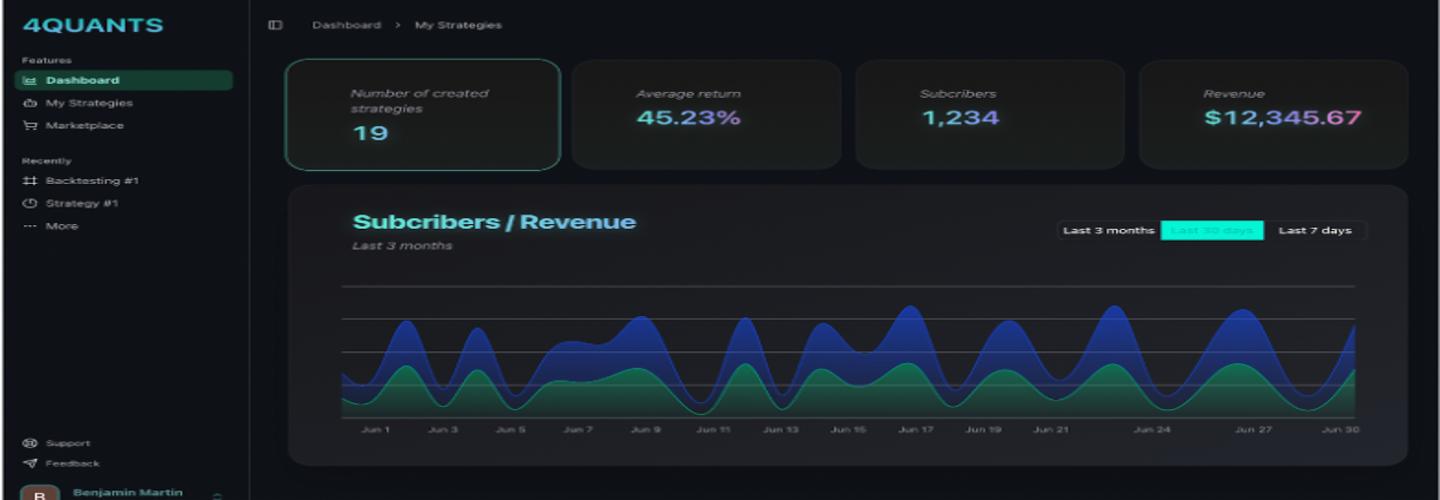Click the Strategy #1 icon

[30, 204]
